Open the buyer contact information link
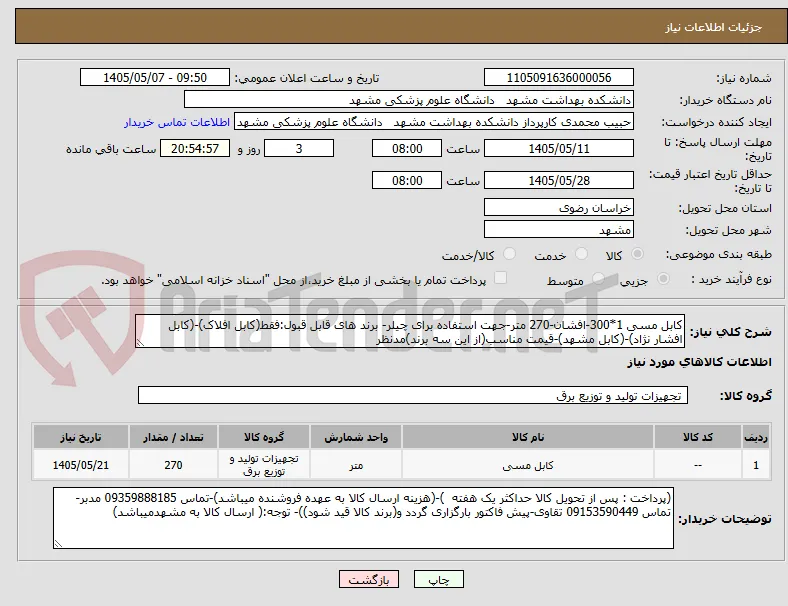This screenshot has width=788, height=606. [177, 122]
